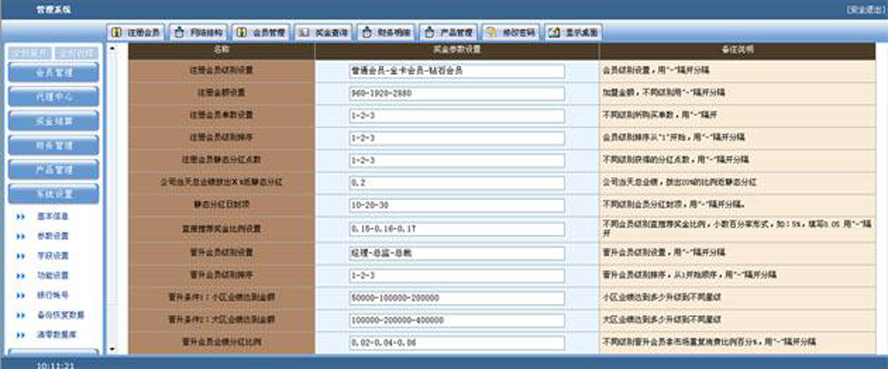Click the arrow icon beside 银行帐号

21,295
